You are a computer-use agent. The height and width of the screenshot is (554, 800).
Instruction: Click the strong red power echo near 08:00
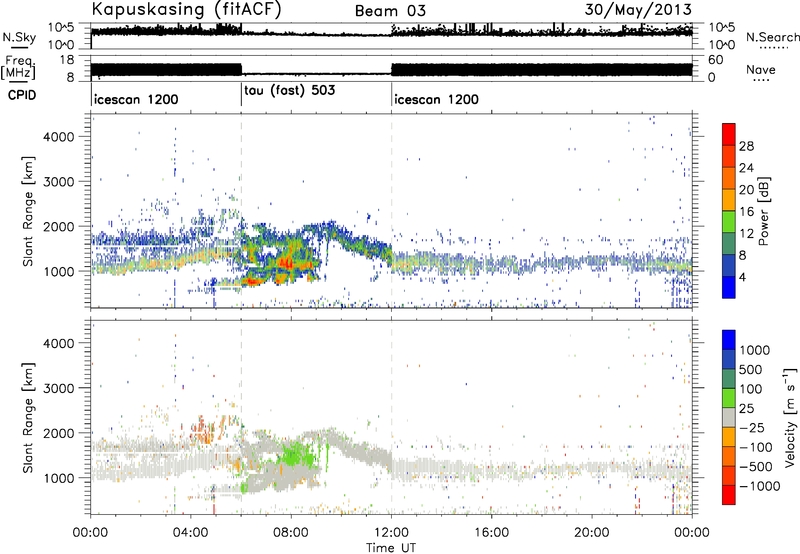[286, 263]
